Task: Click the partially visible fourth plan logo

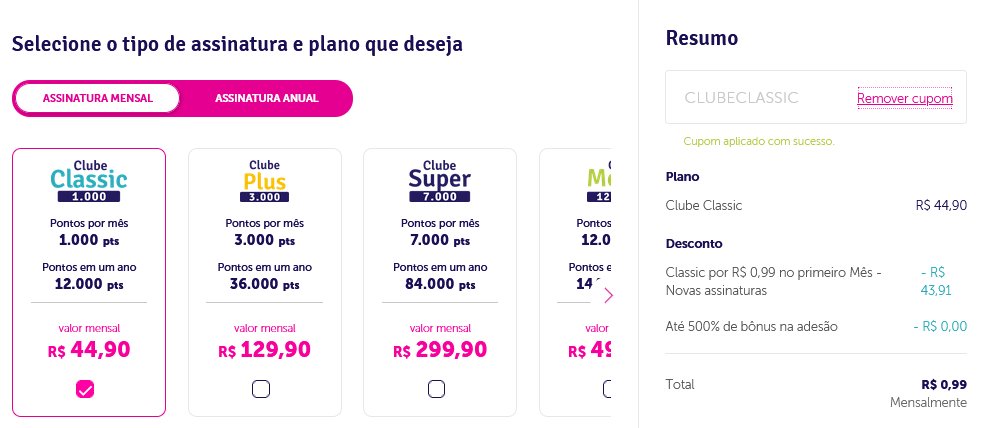Action: [599, 181]
